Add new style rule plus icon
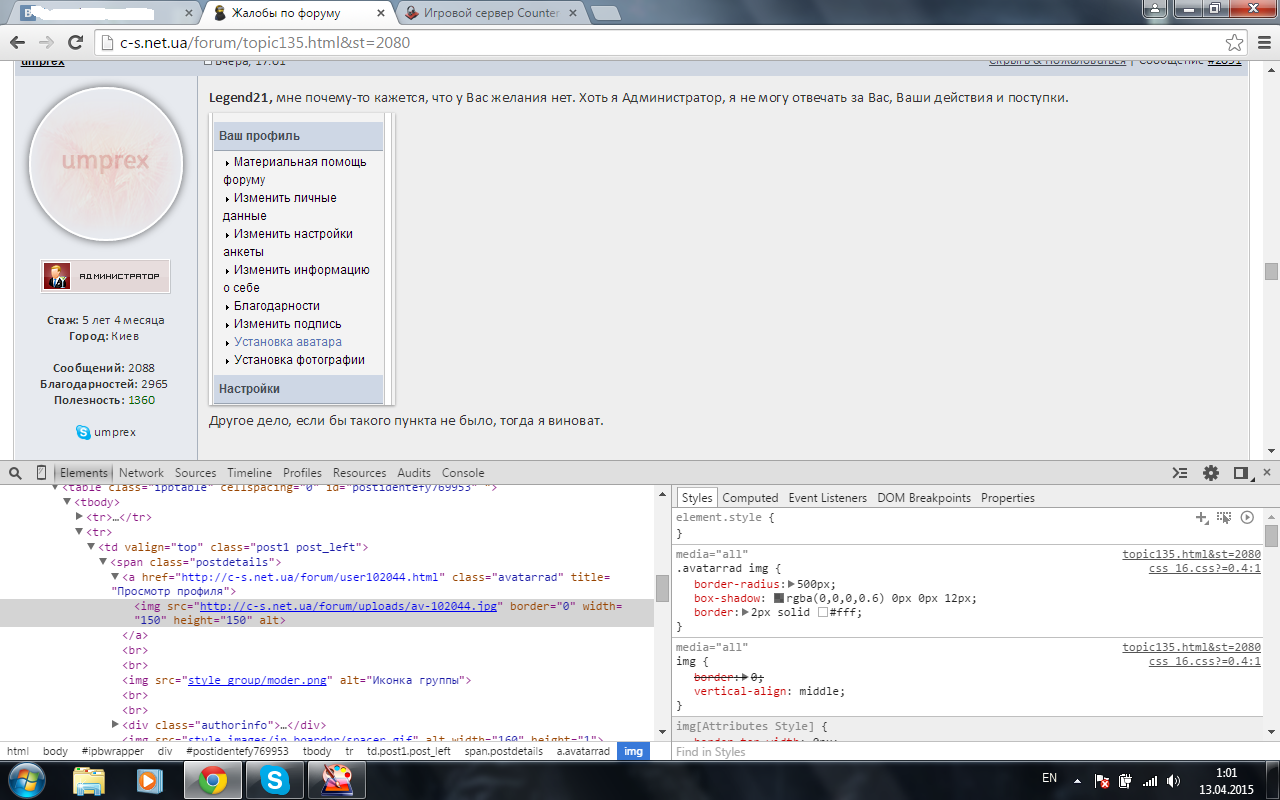This screenshot has height=800, width=1280. pos(1202,517)
